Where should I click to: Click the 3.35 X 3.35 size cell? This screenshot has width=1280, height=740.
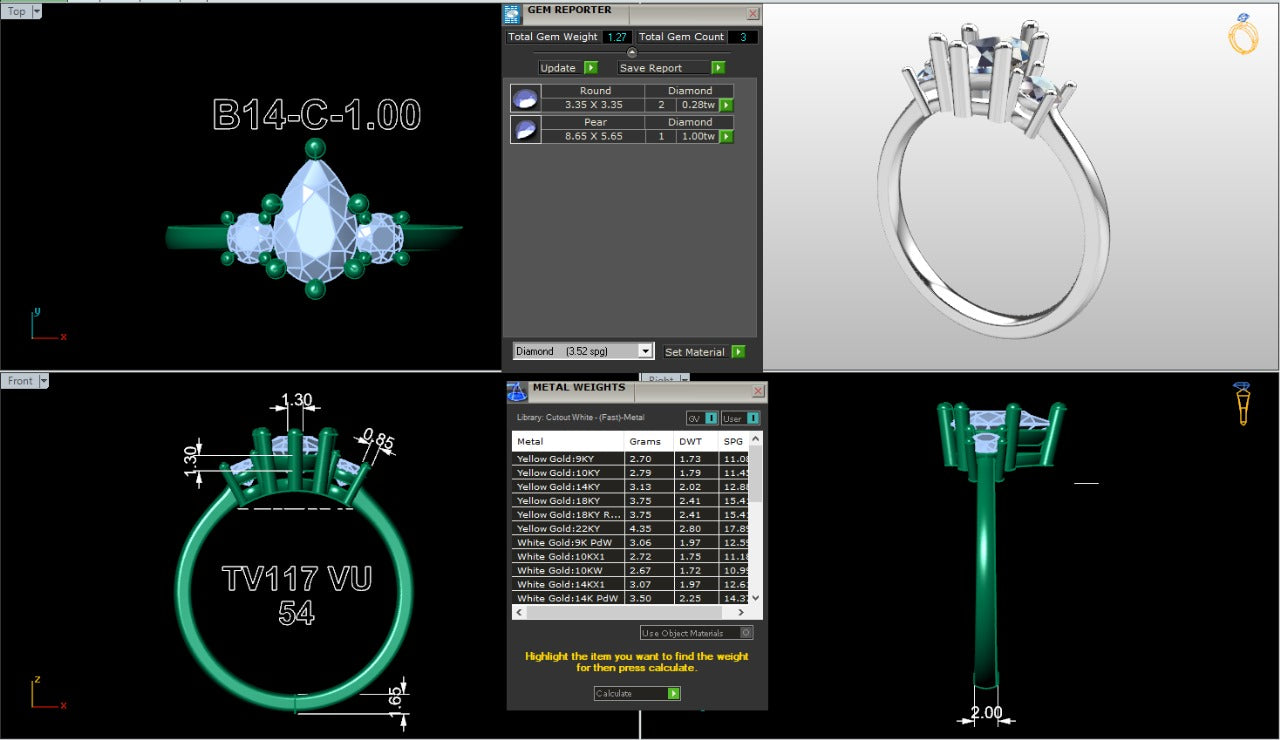click(595, 105)
